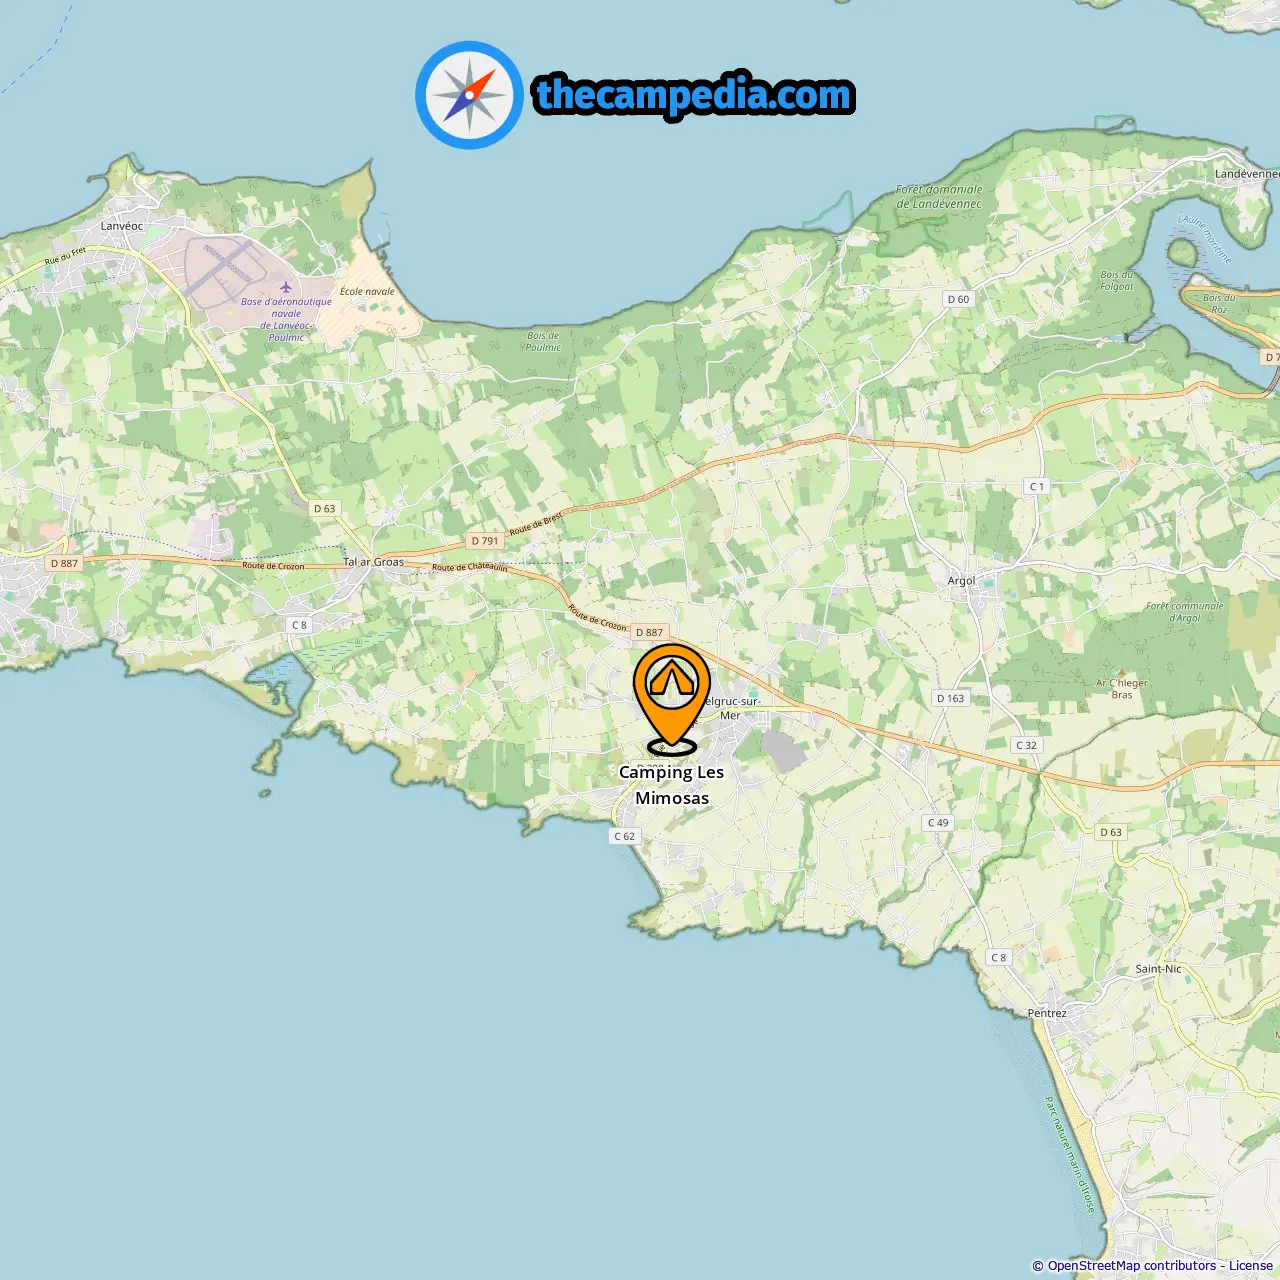Click the C 32 road shield
The height and width of the screenshot is (1280, 1280).
[x=1027, y=745]
